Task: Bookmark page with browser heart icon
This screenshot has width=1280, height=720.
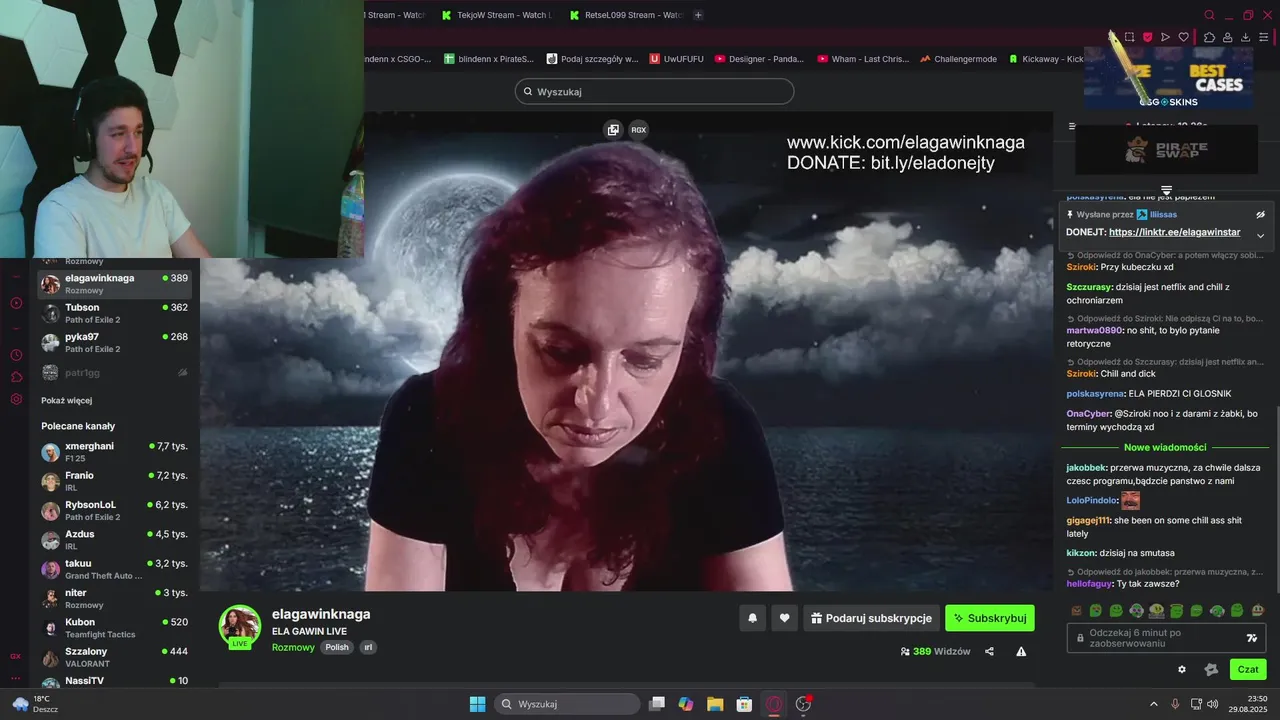Action: click(x=1183, y=37)
